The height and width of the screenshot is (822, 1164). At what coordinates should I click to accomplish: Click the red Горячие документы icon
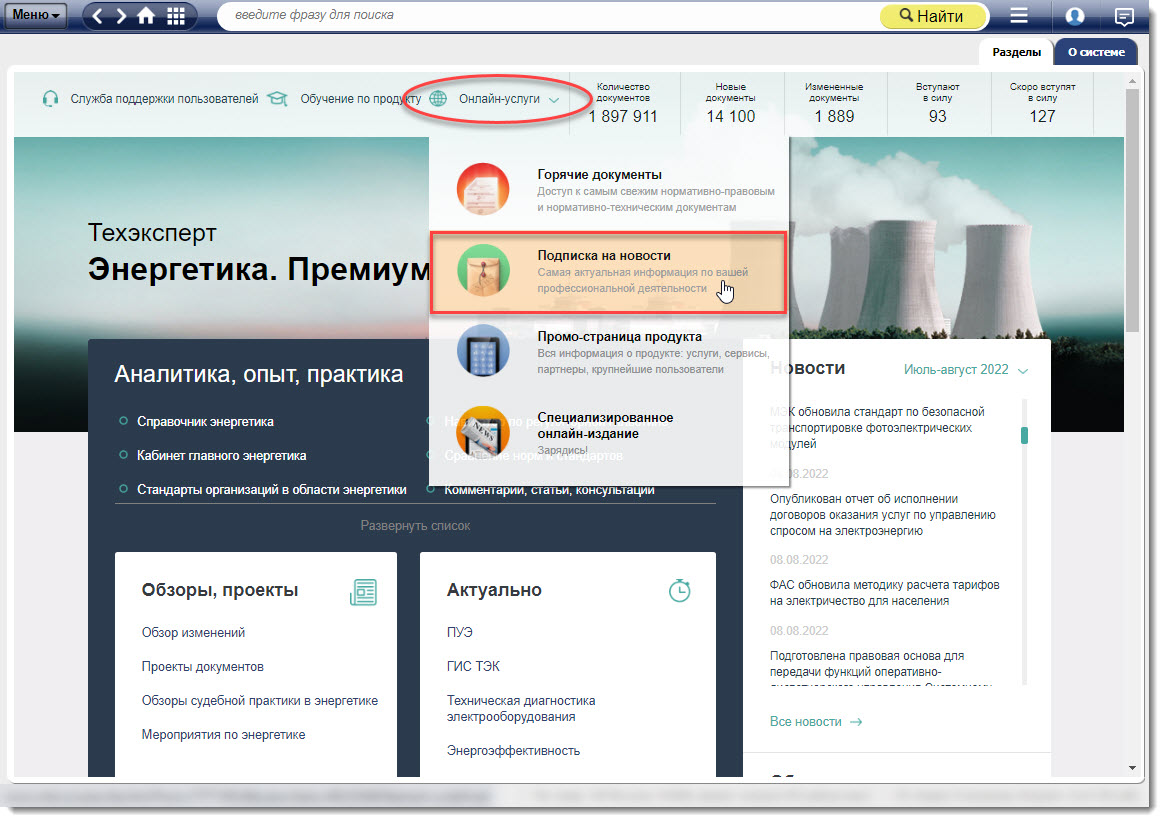click(483, 189)
